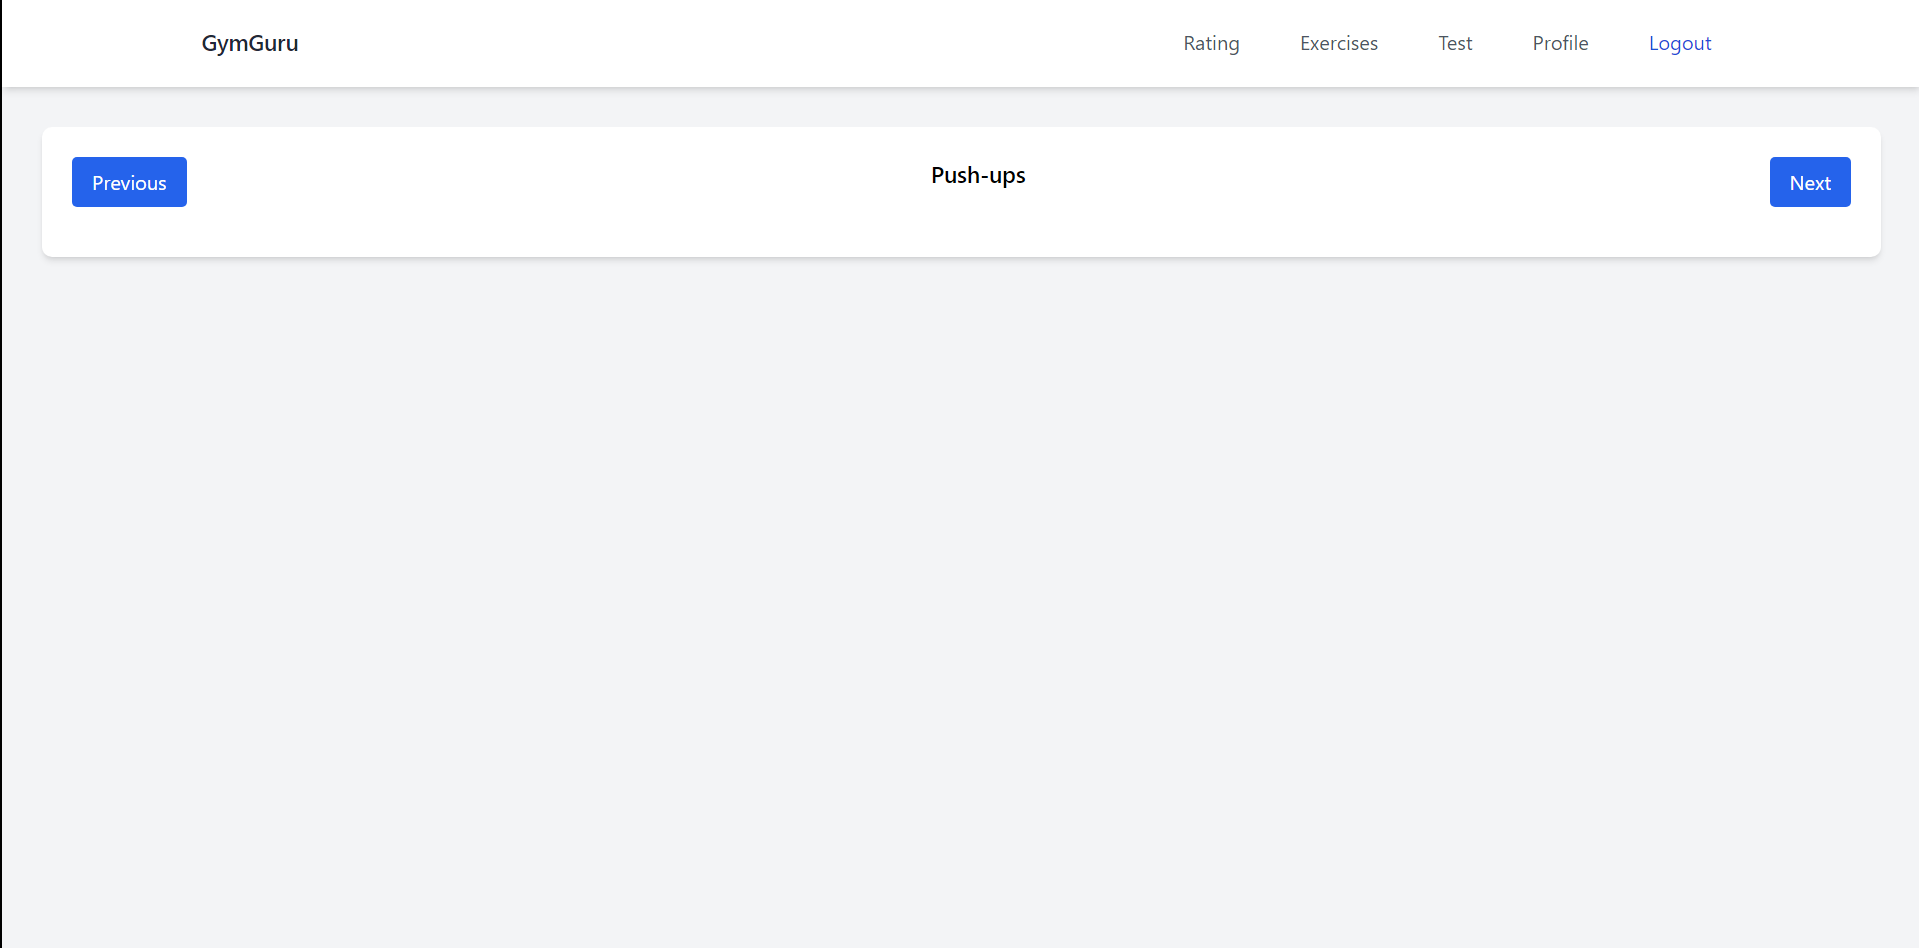Viewport: 1919px width, 948px height.
Task: Log out using the Logout link
Action: 1680,43
